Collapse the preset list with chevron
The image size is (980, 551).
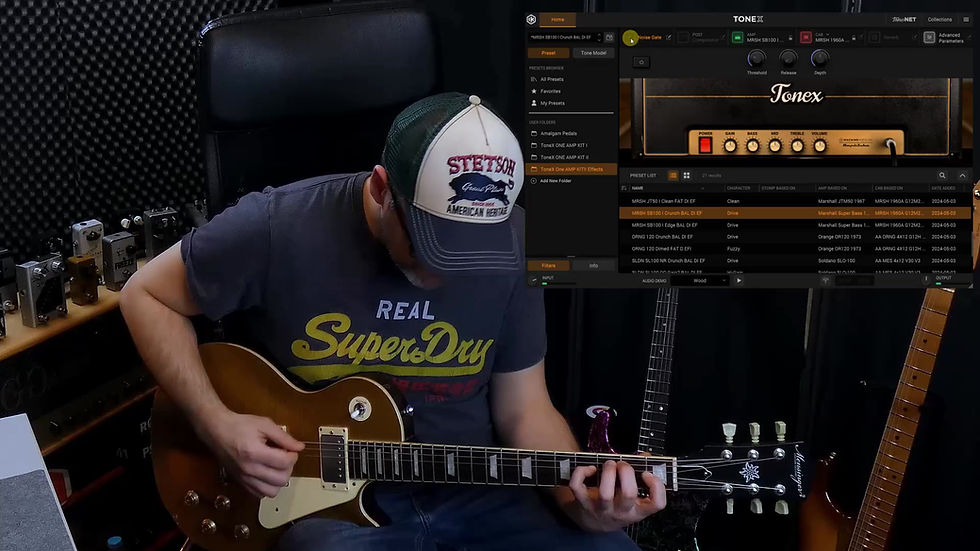pos(962,176)
